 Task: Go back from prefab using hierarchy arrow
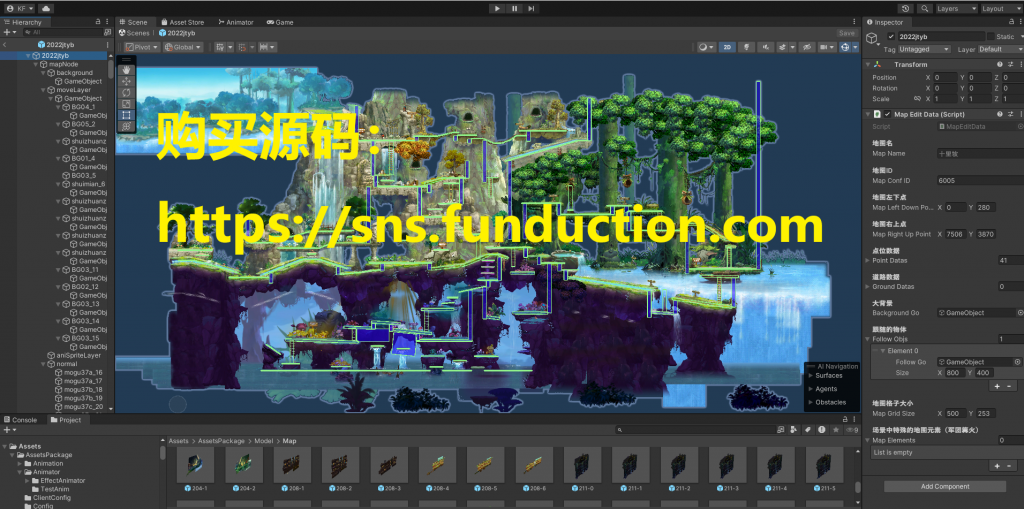pos(5,44)
